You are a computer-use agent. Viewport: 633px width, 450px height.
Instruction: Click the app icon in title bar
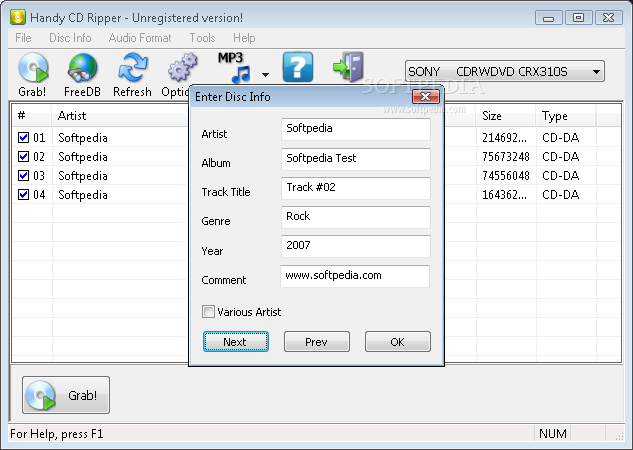[x=18, y=17]
